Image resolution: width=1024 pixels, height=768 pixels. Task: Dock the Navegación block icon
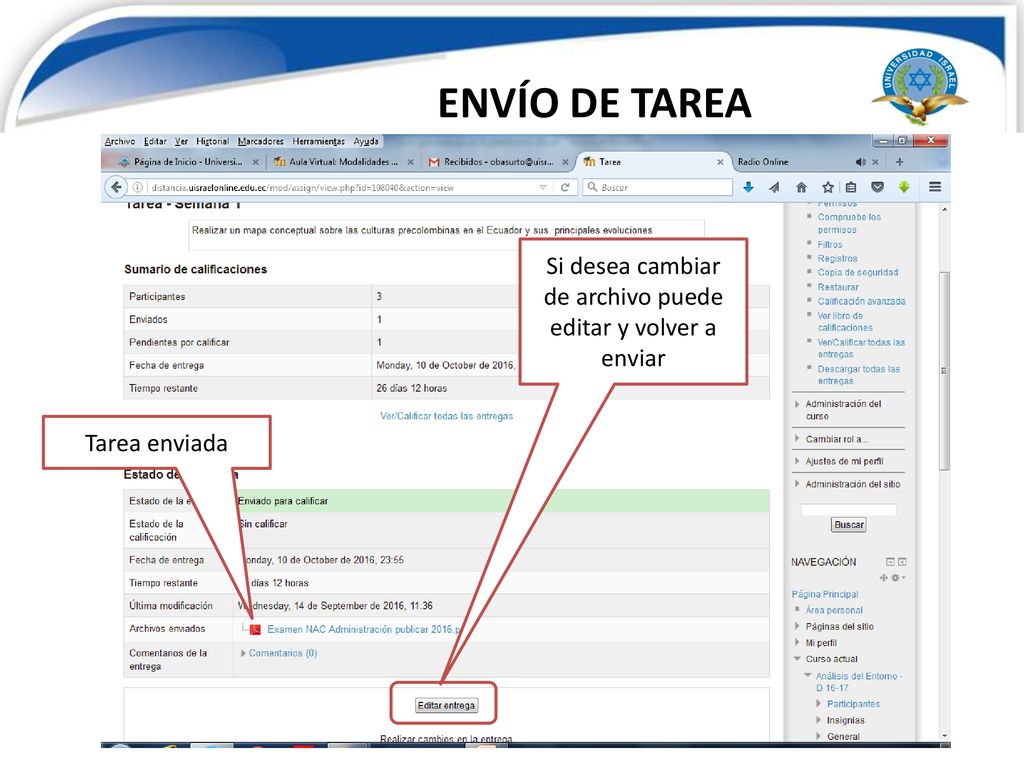tap(903, 562)
